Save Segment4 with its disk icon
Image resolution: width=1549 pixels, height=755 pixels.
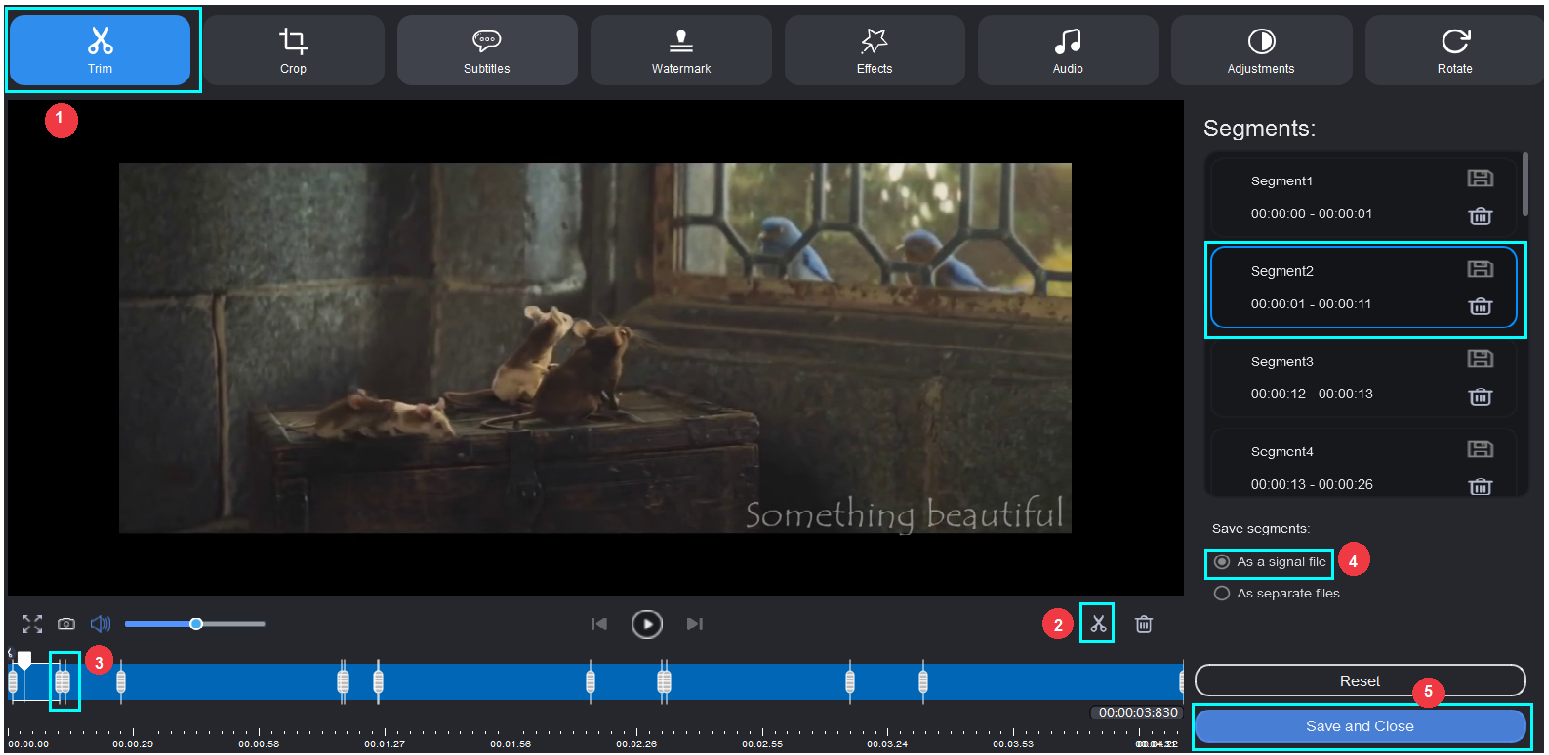point(1480,449)
